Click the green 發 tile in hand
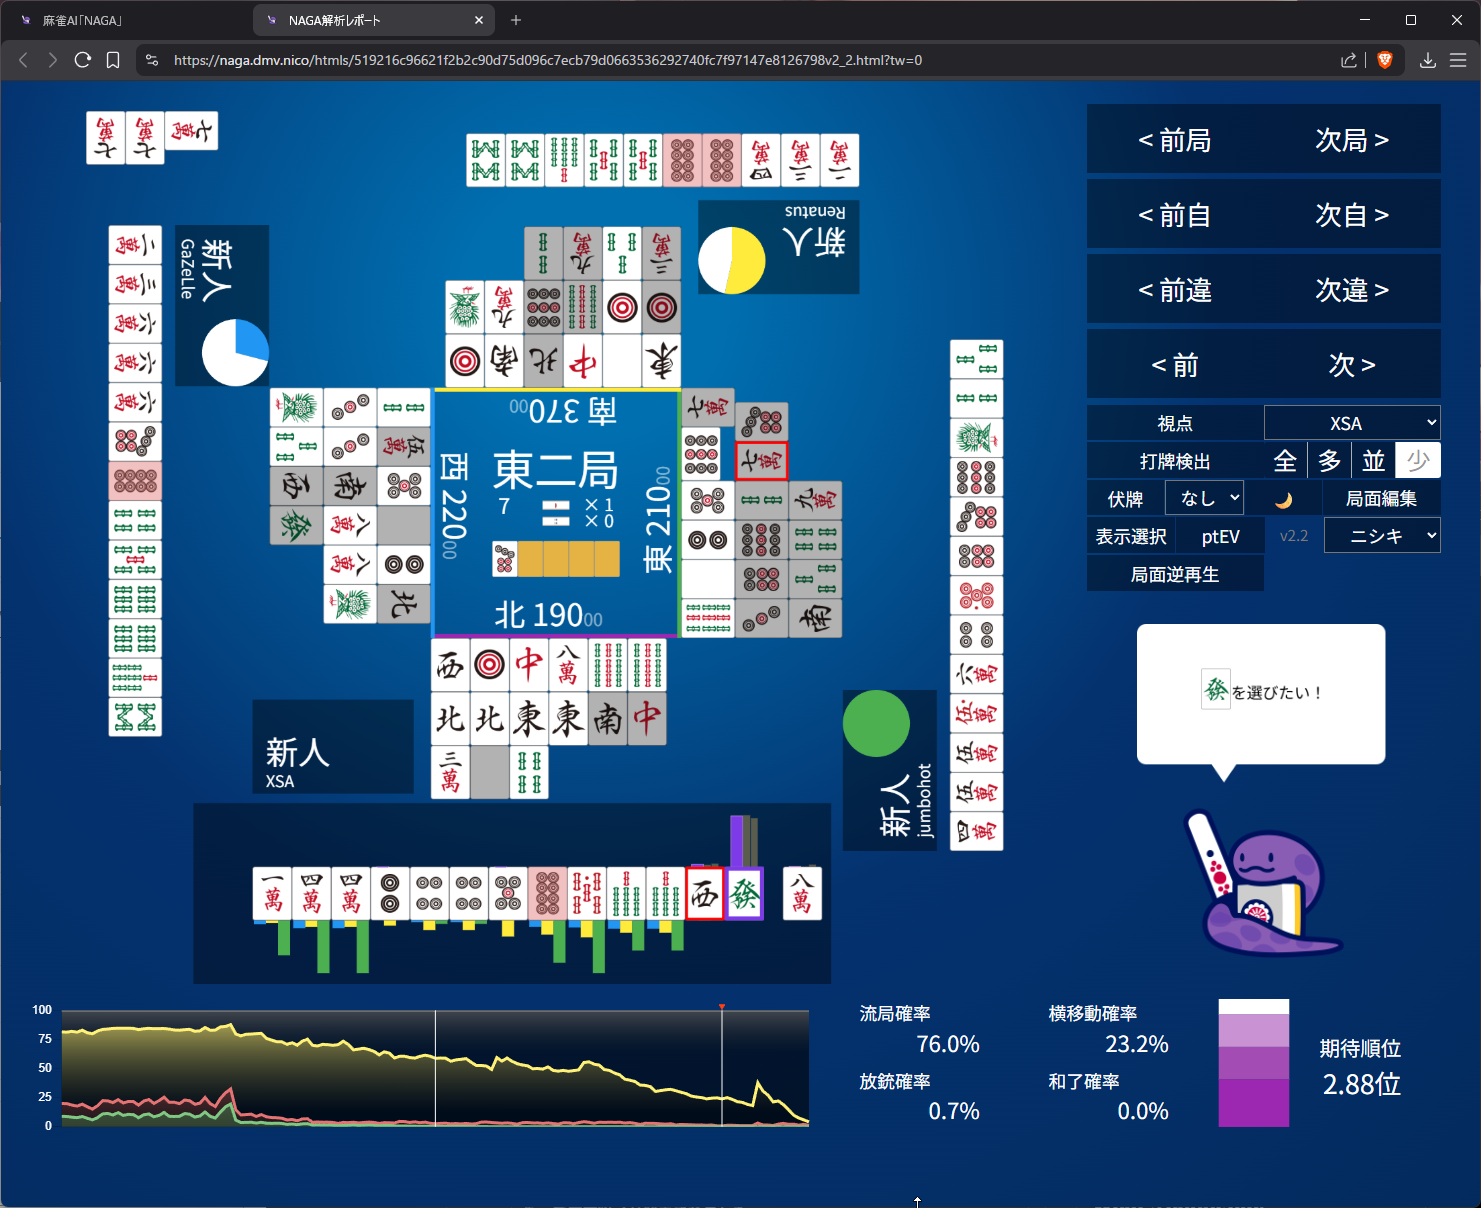Viewport: 1481px width, 1208px height. [x=744, y=894]
